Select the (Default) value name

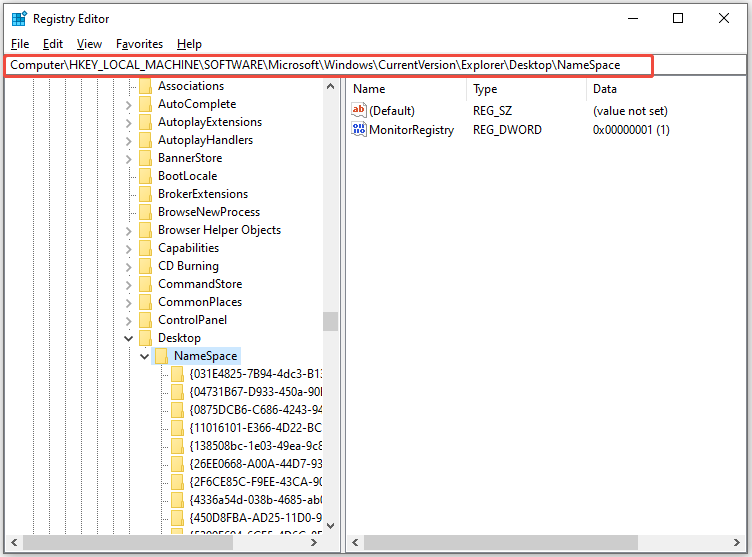[x=392, y=111]
